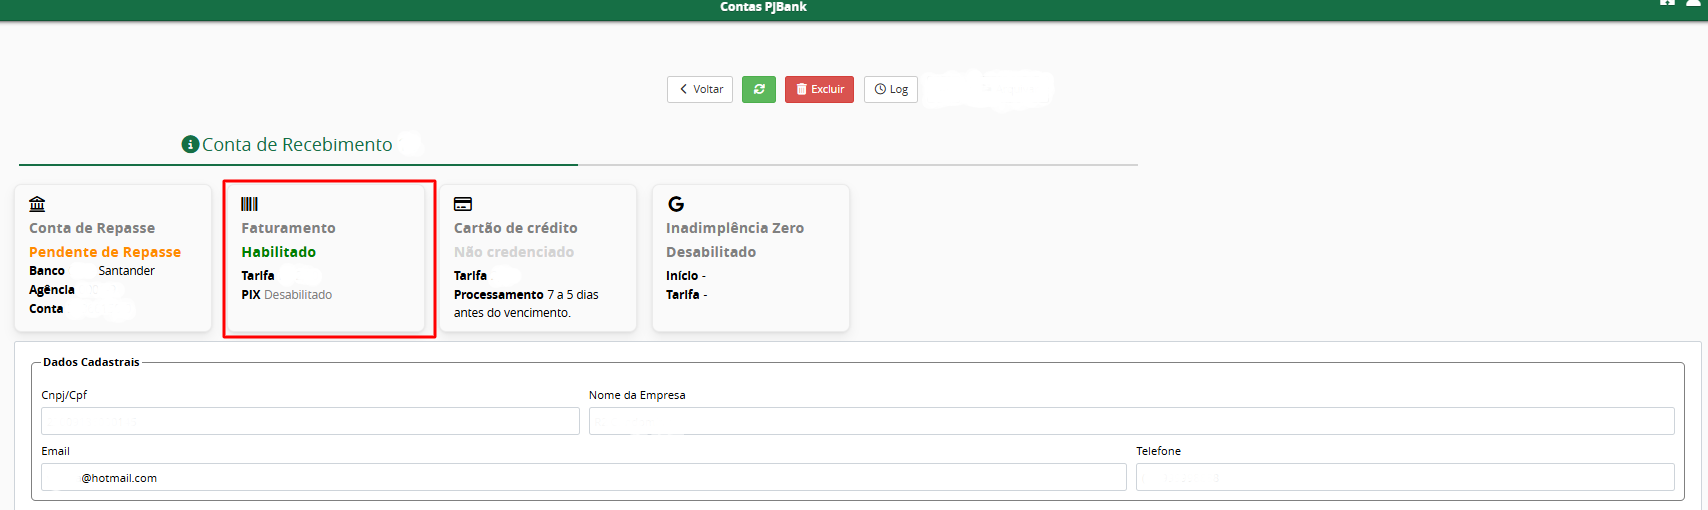
Task: Focus the Cnpj/Cpf input field
Action: pyautogui.click(x=310, y=421)
